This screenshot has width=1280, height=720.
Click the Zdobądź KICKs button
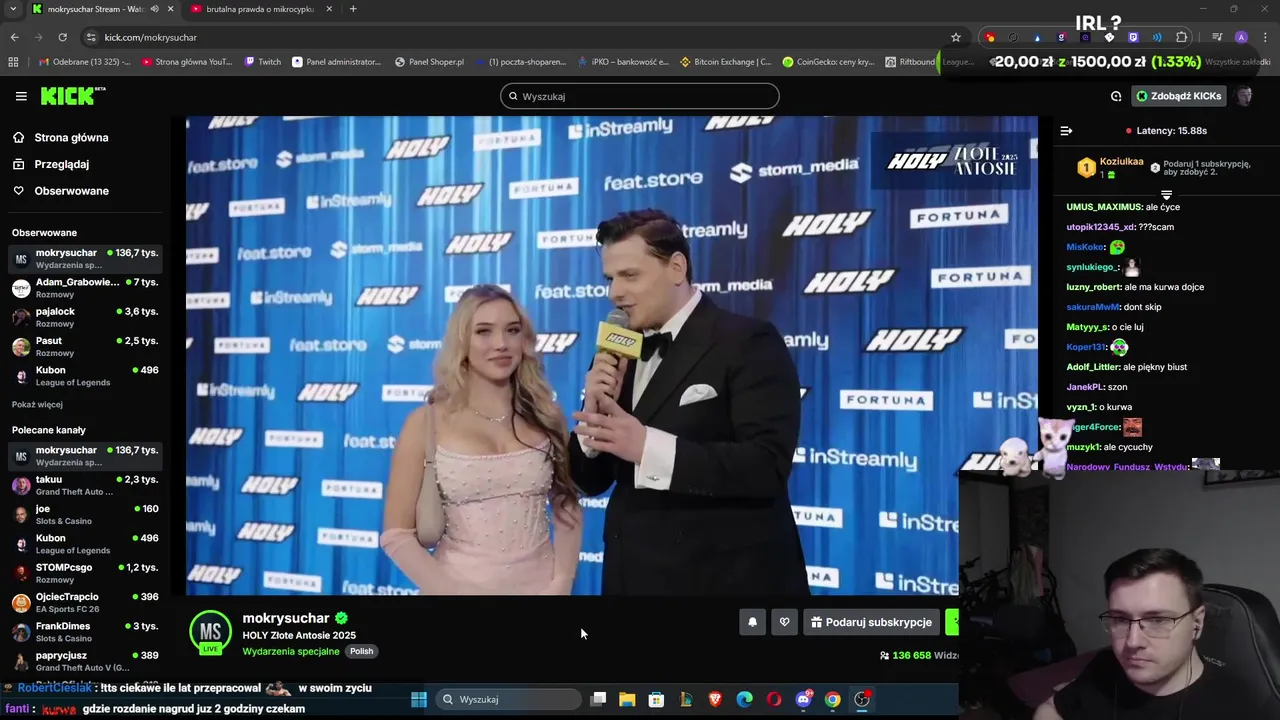pos(1178,96)
